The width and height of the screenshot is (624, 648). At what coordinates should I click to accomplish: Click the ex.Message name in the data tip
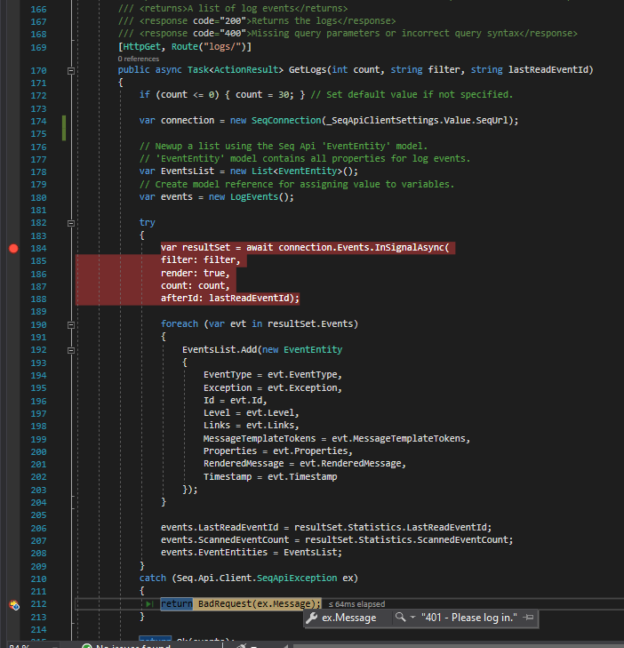[x=349, y=618]
